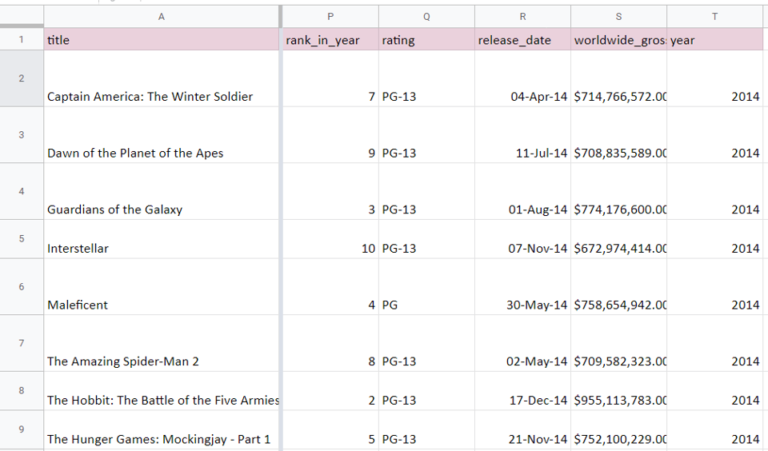The width and height of the screenshot is (768, 451).
Task: Click Maleficent's PG rating cell
Action: click(427, 304)
